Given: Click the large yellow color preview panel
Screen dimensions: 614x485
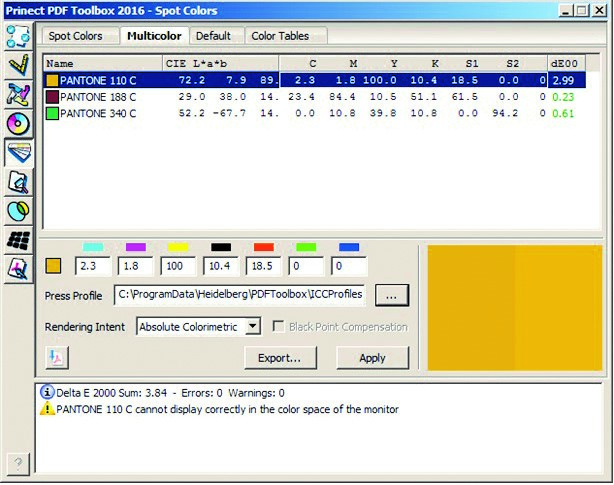Looking at the screenshot, I should 515,308.
